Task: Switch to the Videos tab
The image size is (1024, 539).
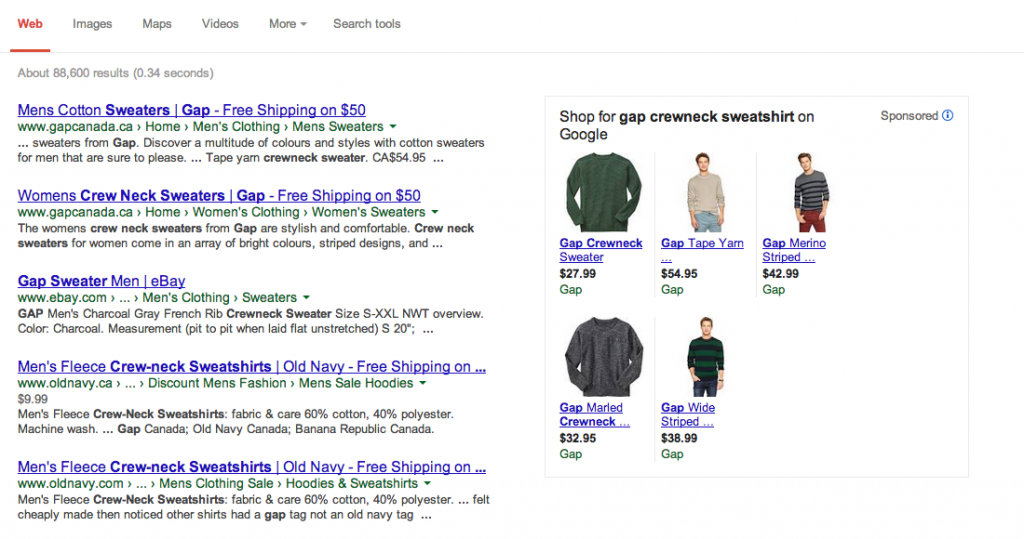Action: (x=220, y=24)
